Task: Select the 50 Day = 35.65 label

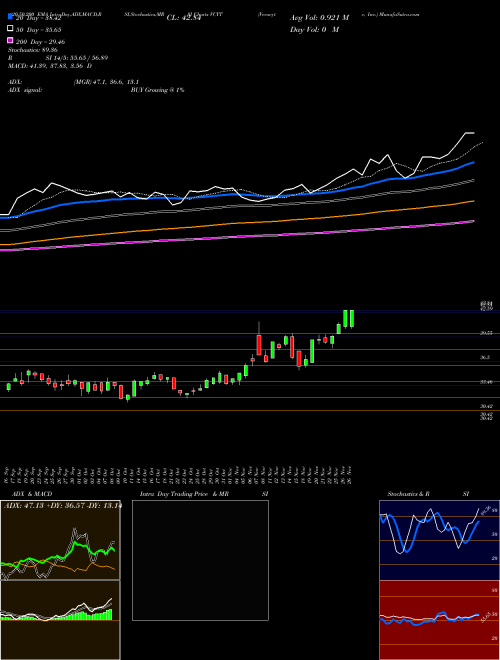Action: point(39,30)
